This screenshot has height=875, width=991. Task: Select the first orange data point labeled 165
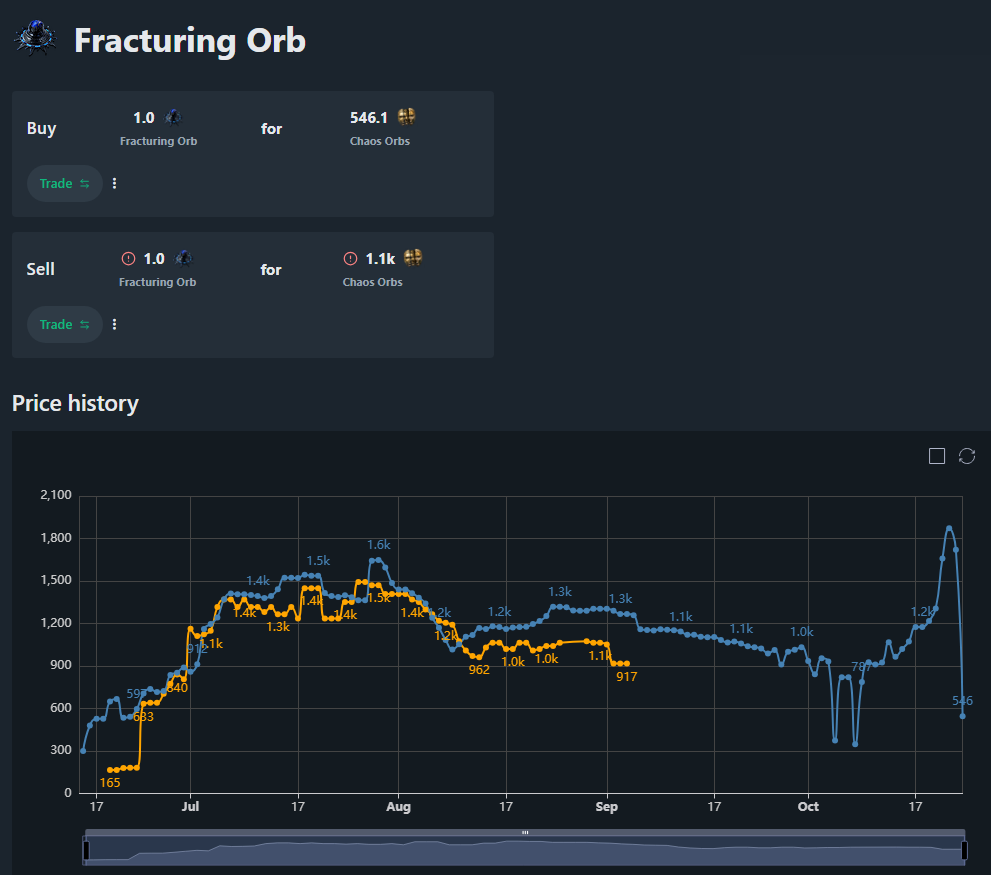click(109, 770)
